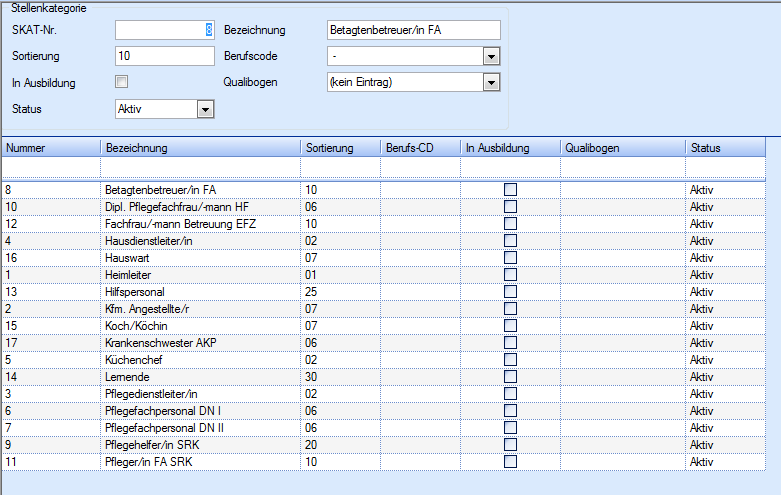Image resolution: width=781 pixels, height=495 pixels.
Task: Check In Ausbildung box for Betagtenbetreuer/in FA row
Action: coord(510,190)
